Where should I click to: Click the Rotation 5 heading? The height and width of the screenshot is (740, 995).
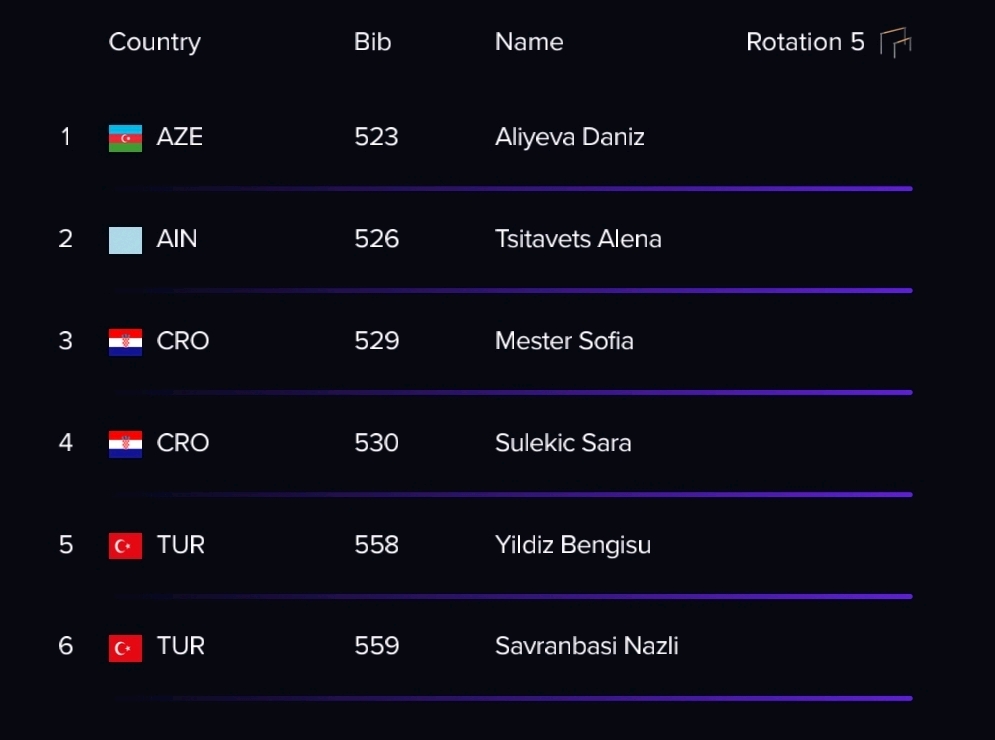[805, 42]
